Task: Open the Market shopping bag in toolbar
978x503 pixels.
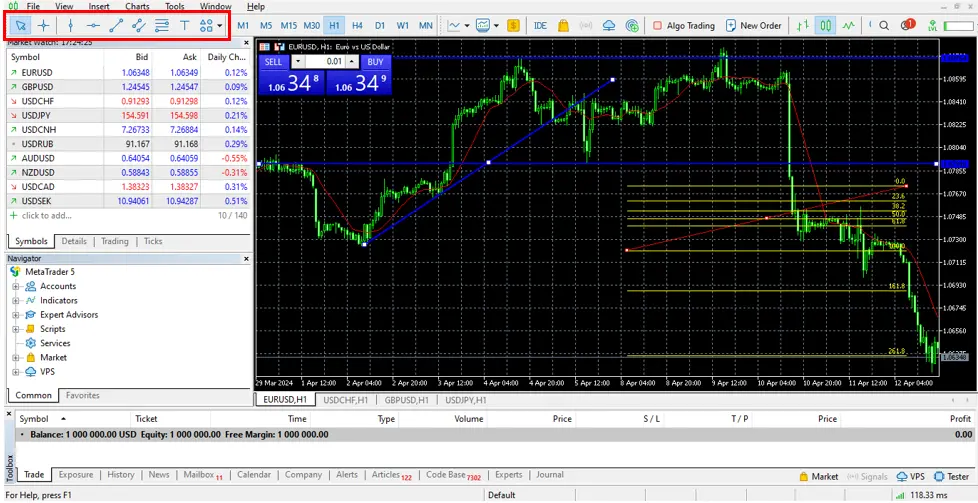Action: tap(563, 26)
